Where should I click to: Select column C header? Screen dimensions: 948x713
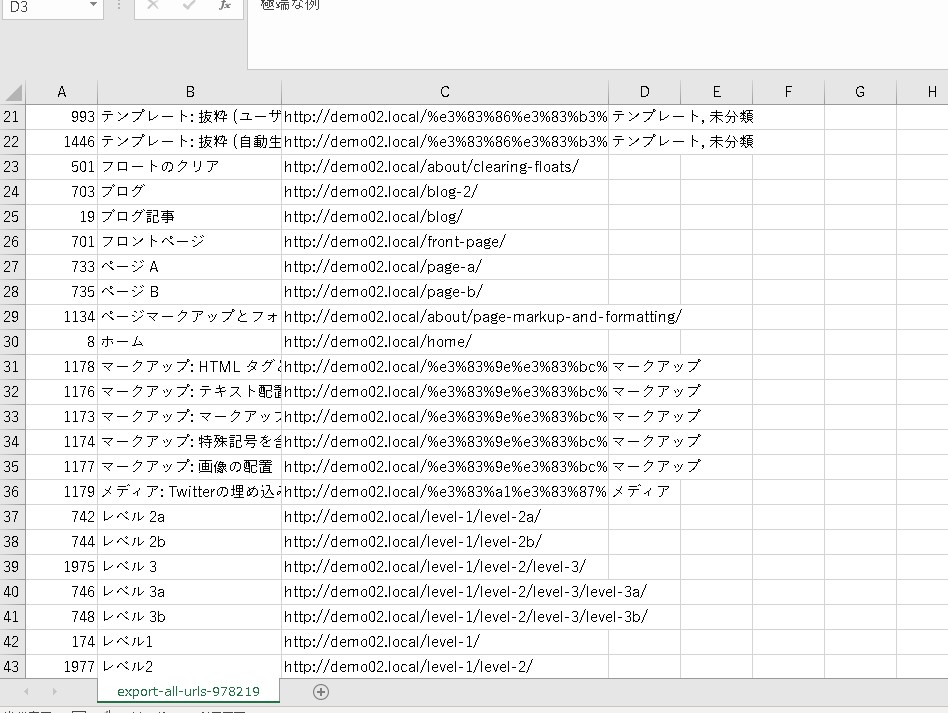445,92
